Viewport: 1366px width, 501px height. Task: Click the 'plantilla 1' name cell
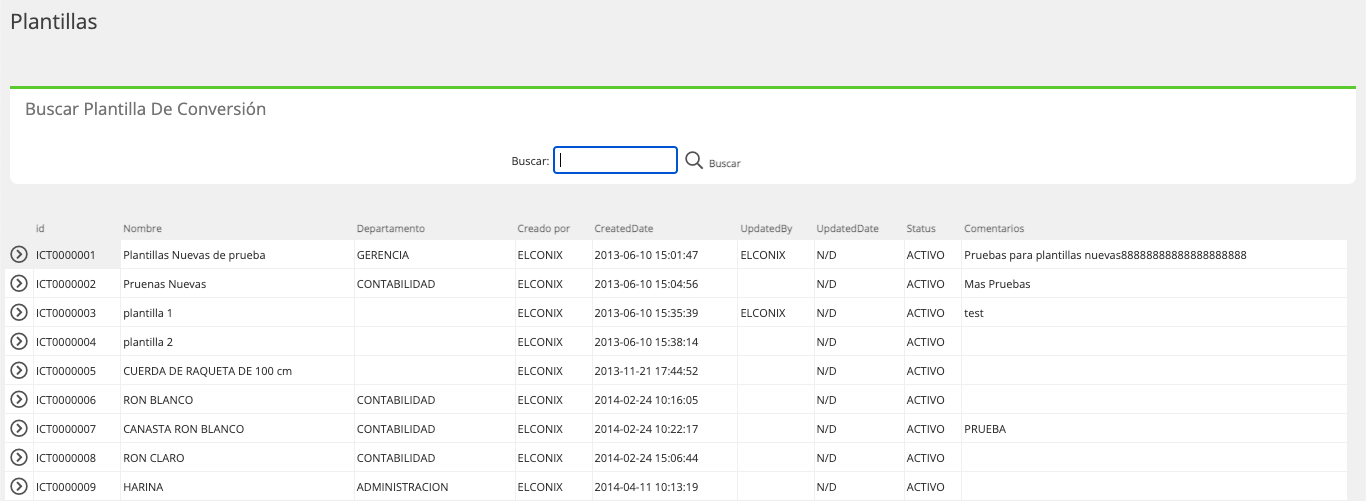(237, 313)
